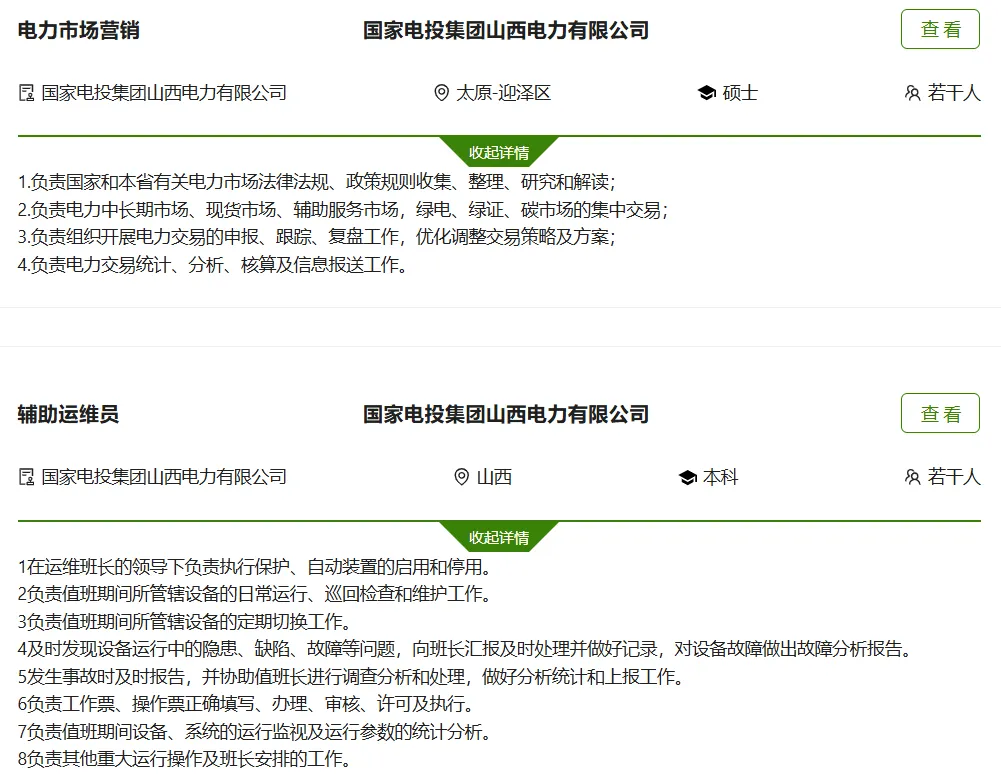Click bold company heading next to 辅助运维员
Screen dimensions: 1001x776
click(506, 414)
